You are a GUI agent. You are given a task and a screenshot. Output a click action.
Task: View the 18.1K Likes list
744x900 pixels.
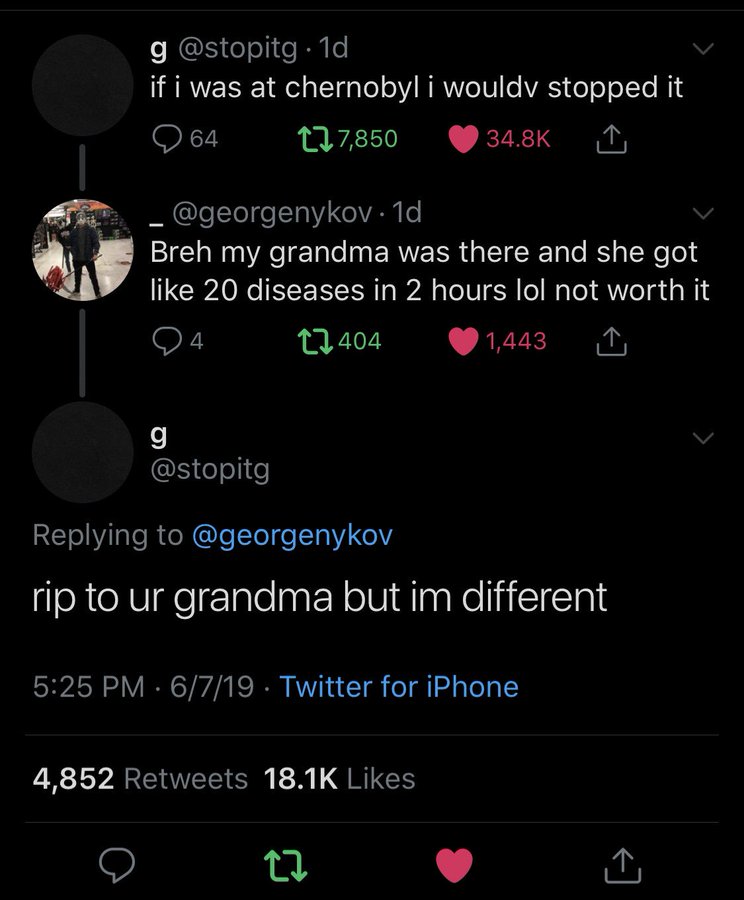coord(340,778)
